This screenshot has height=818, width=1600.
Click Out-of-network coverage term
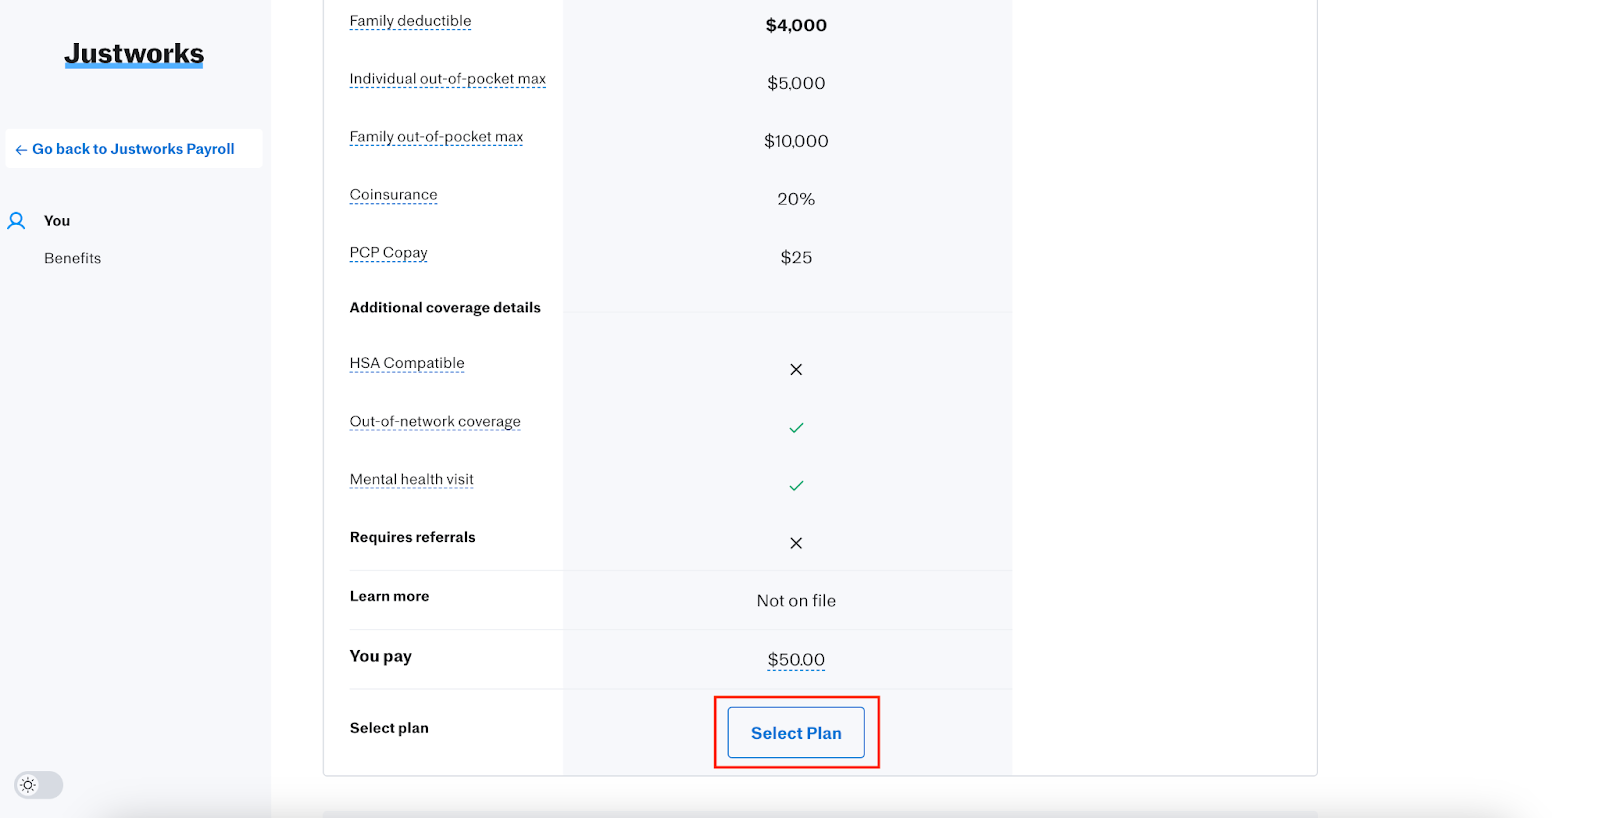tap(435, 422)
